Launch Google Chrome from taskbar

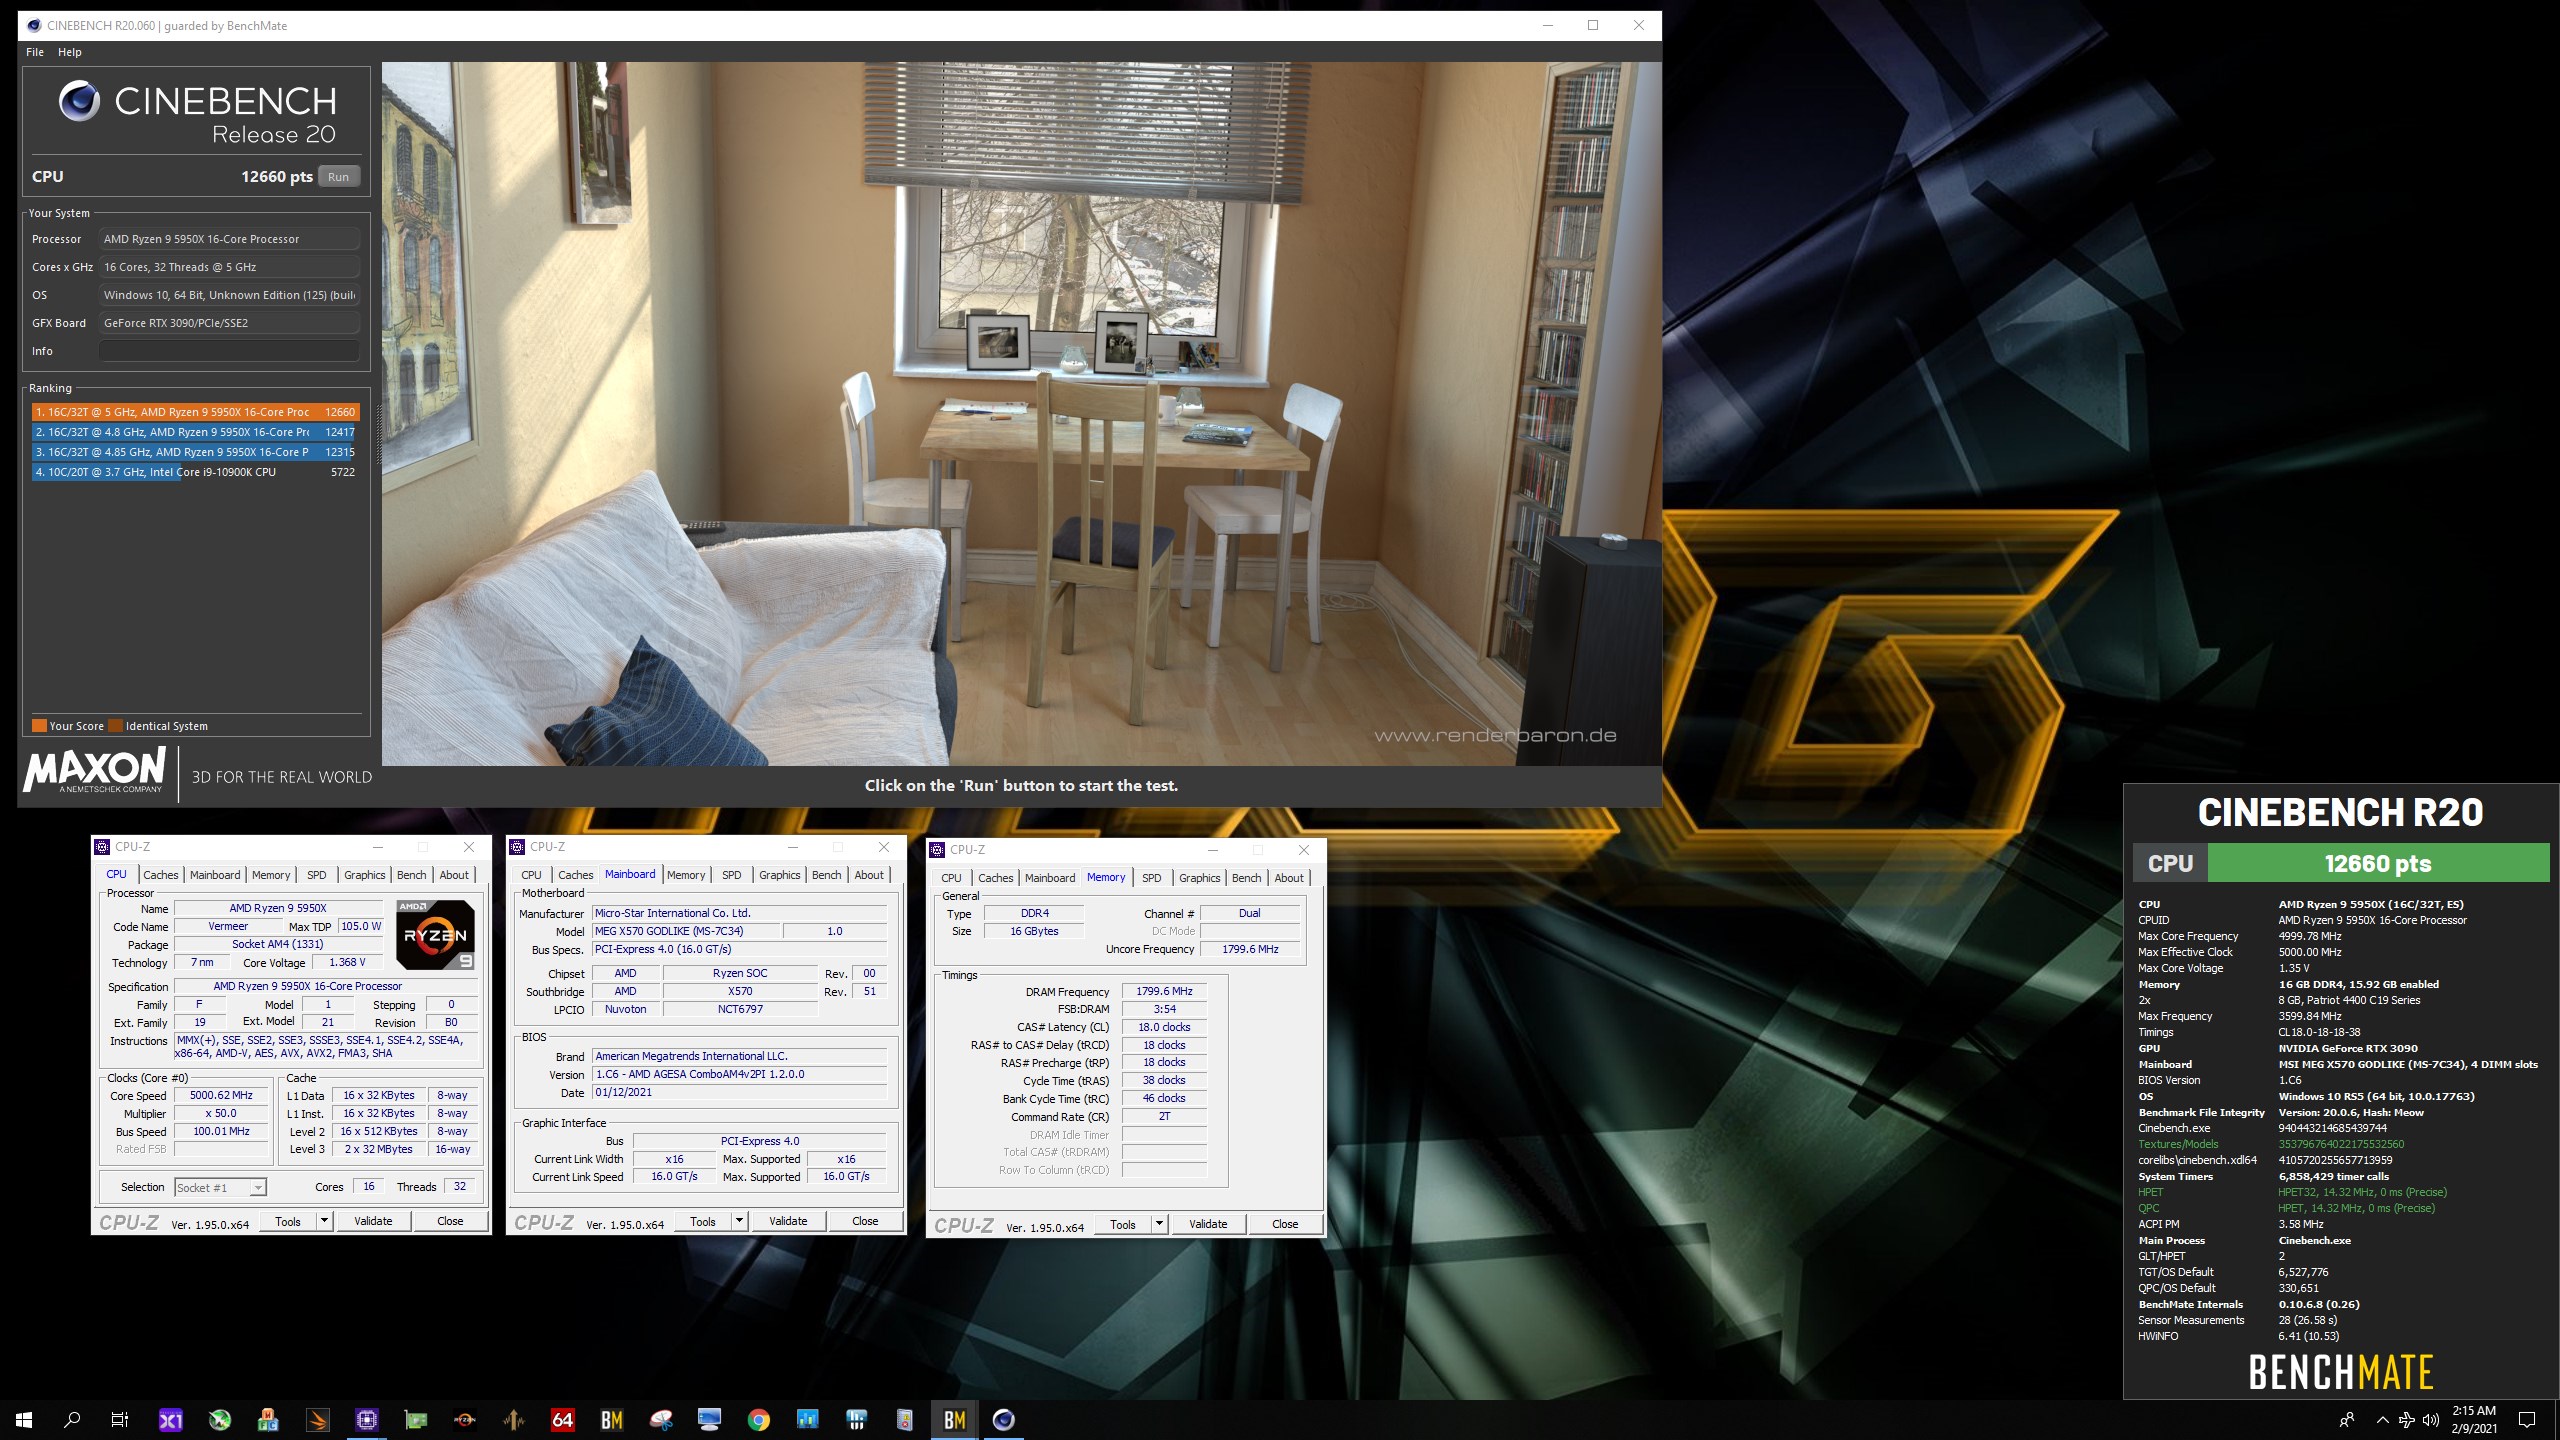point(758,1419)
